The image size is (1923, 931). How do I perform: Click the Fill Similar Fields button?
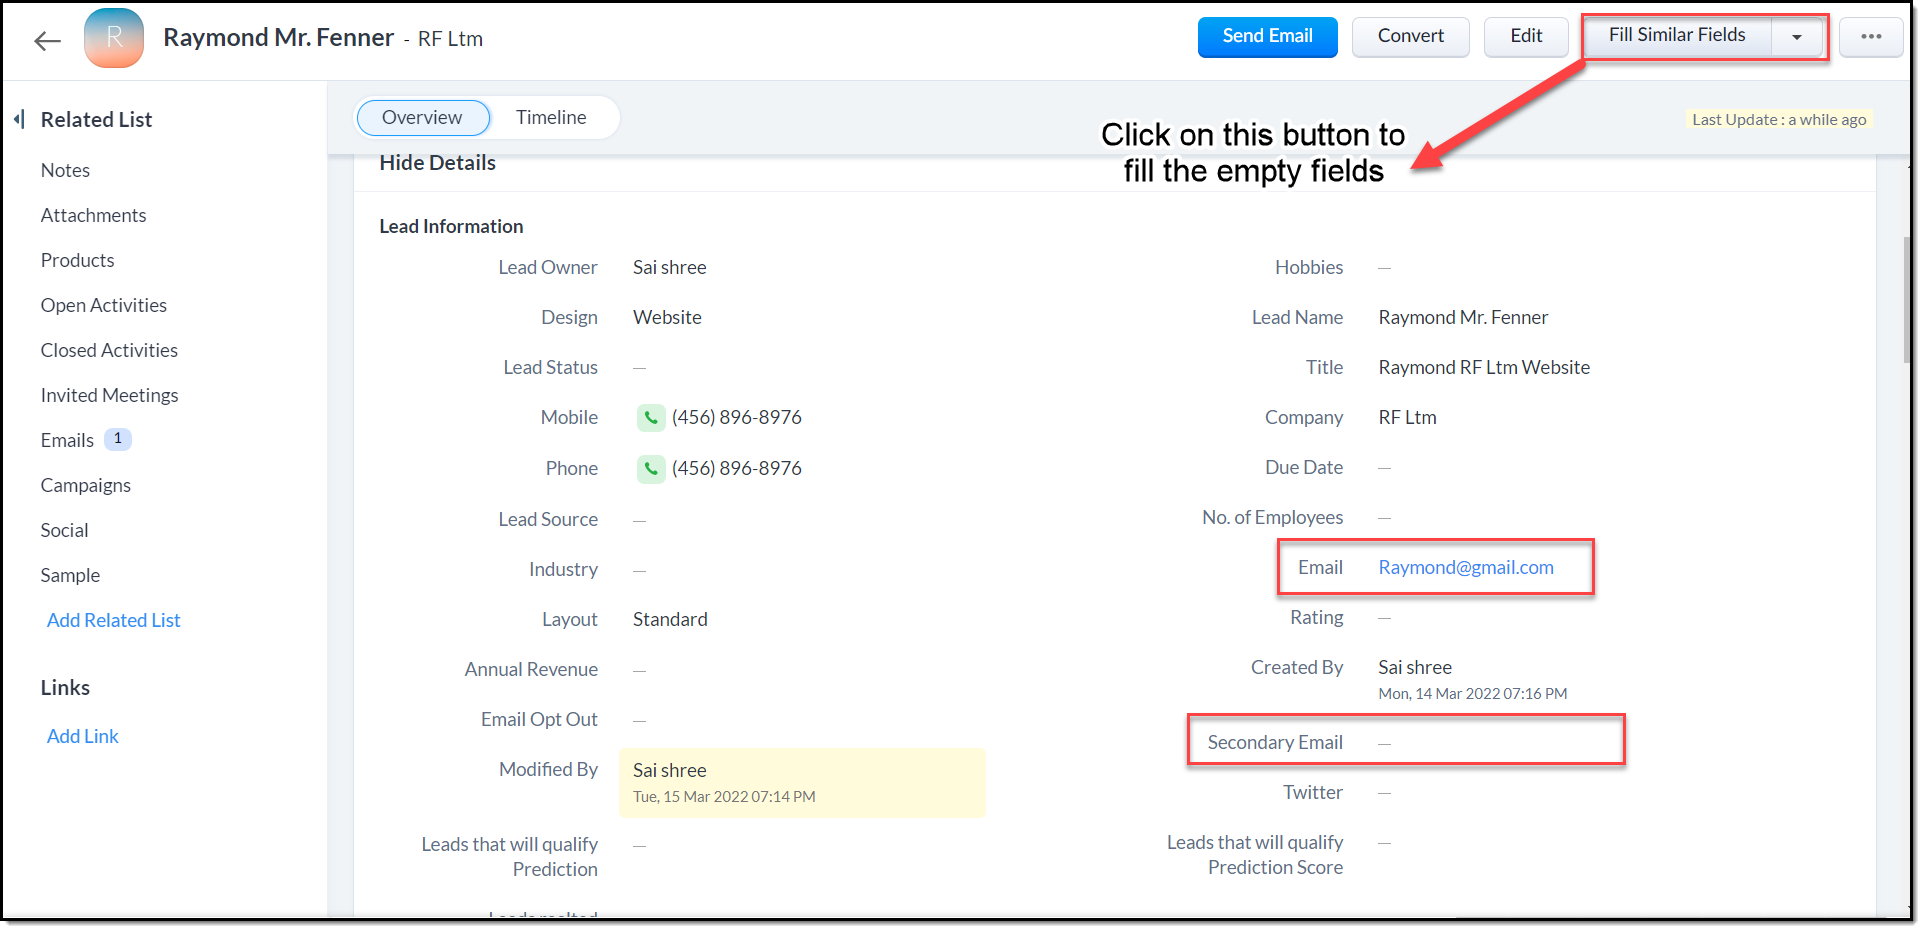tap(1676, 36)
